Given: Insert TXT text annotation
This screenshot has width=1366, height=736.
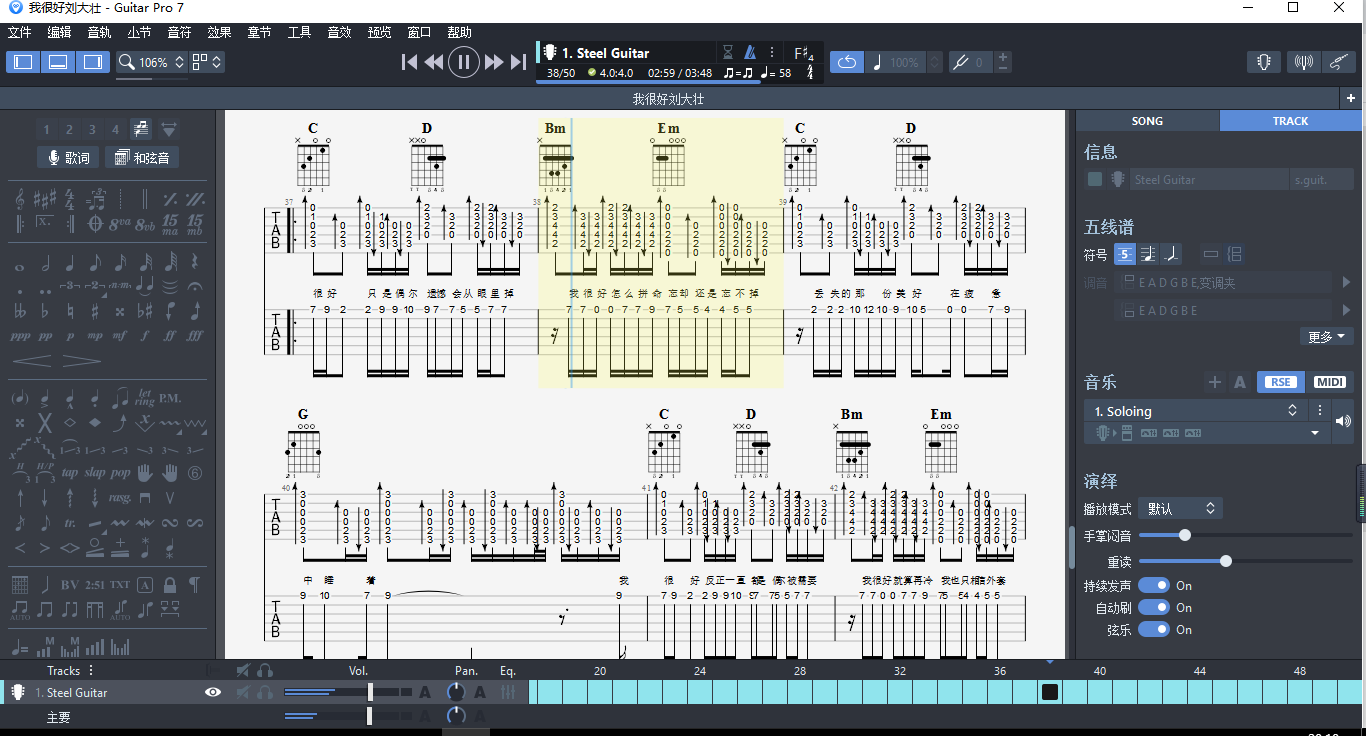Looking at the screenshot, I should point(120,585).
